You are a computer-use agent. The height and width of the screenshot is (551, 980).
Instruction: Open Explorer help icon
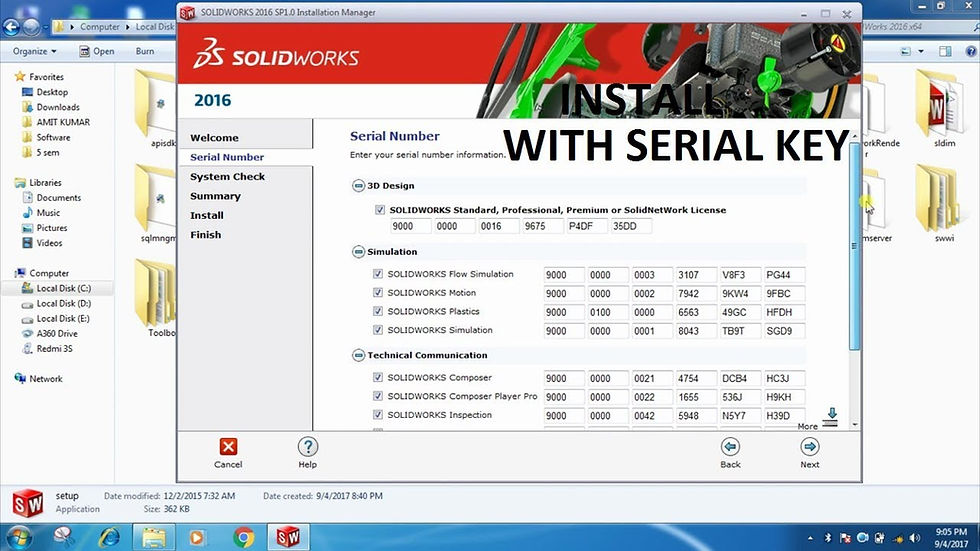click(971, 51)
